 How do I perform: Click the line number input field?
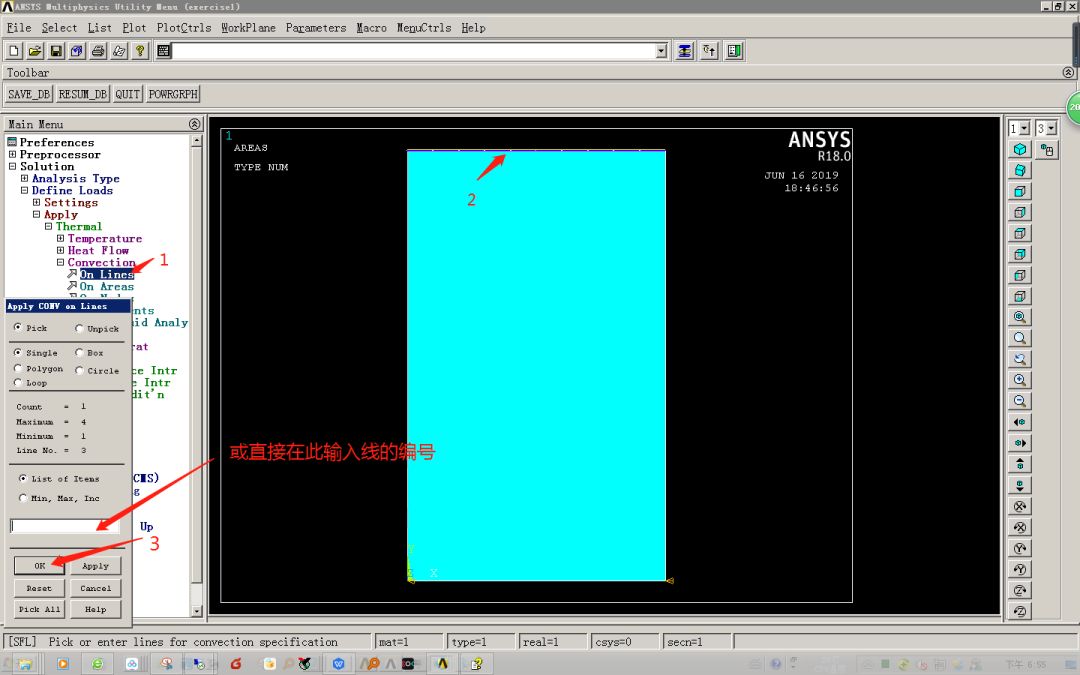[x=60, y=525]
